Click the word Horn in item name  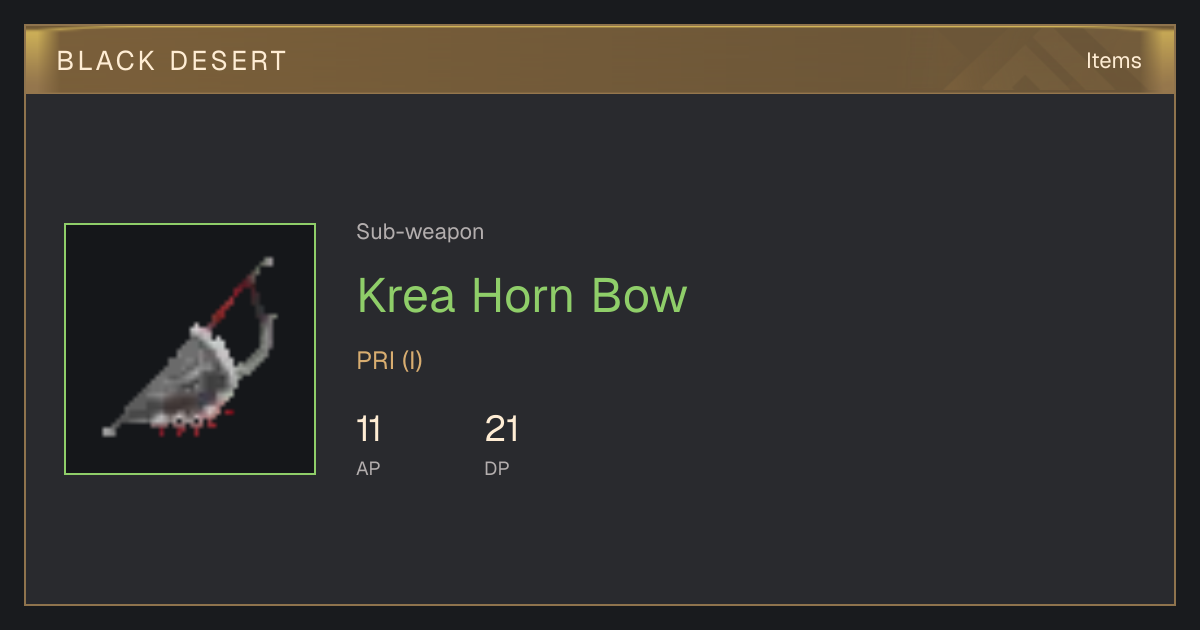[x=525, y=296]
